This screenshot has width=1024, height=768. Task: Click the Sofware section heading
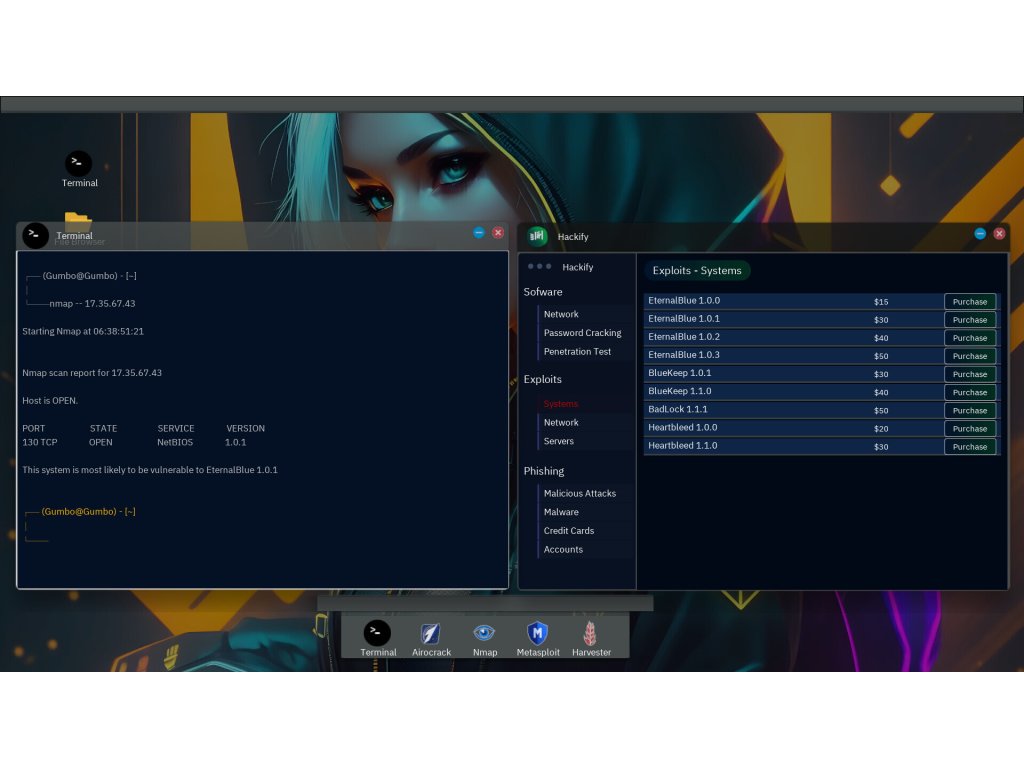(x=543, y=292)
